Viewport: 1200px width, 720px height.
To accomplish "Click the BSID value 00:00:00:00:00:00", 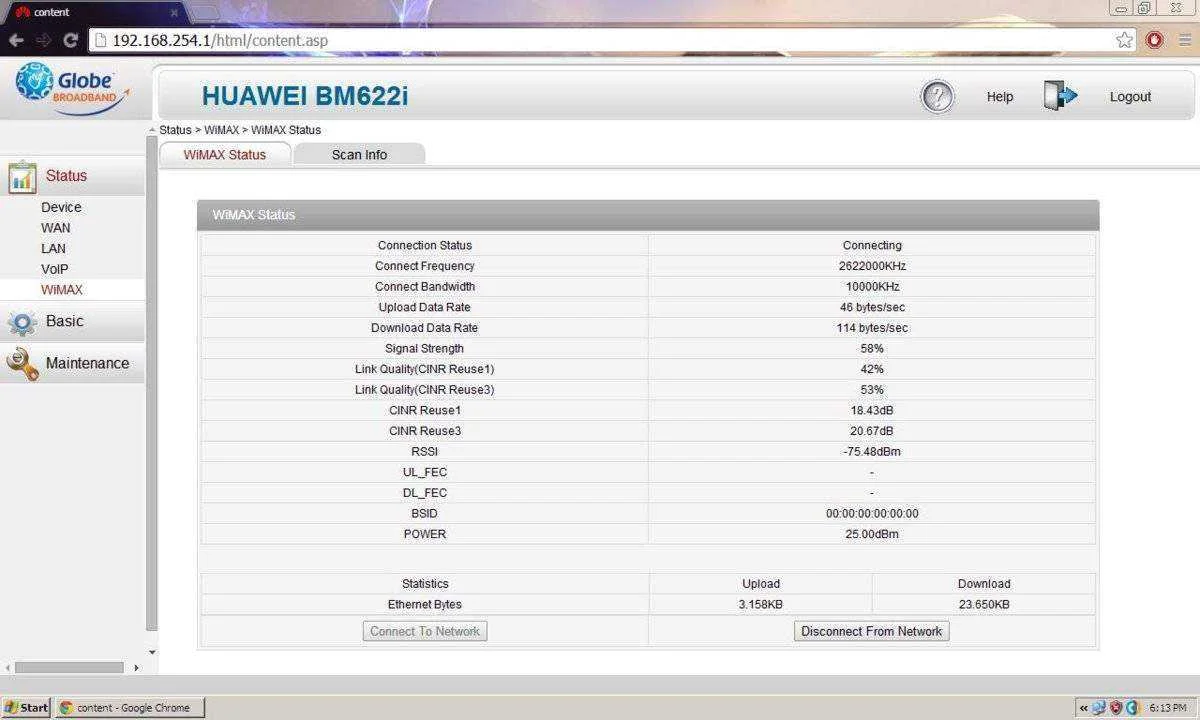I will pos(872,514).
